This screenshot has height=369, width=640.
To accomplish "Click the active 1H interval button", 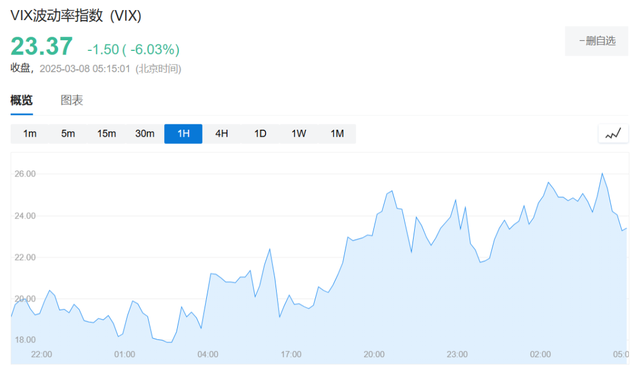I will coord(183,133).
